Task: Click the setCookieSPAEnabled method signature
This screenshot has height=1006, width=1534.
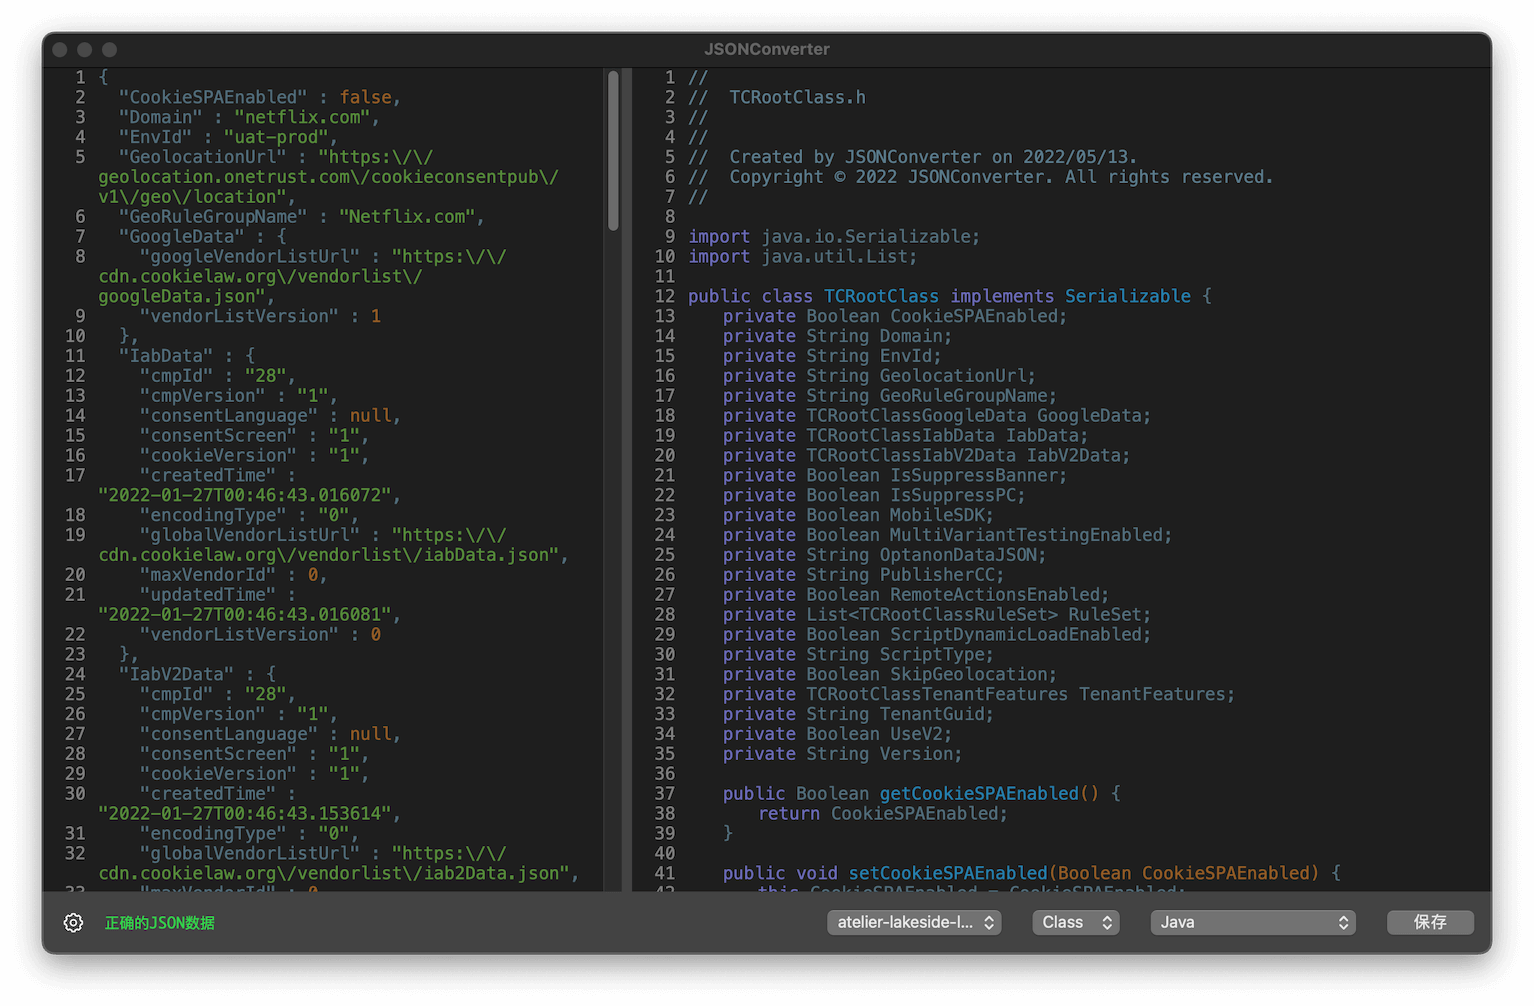Action: [x=1032, y=873]
